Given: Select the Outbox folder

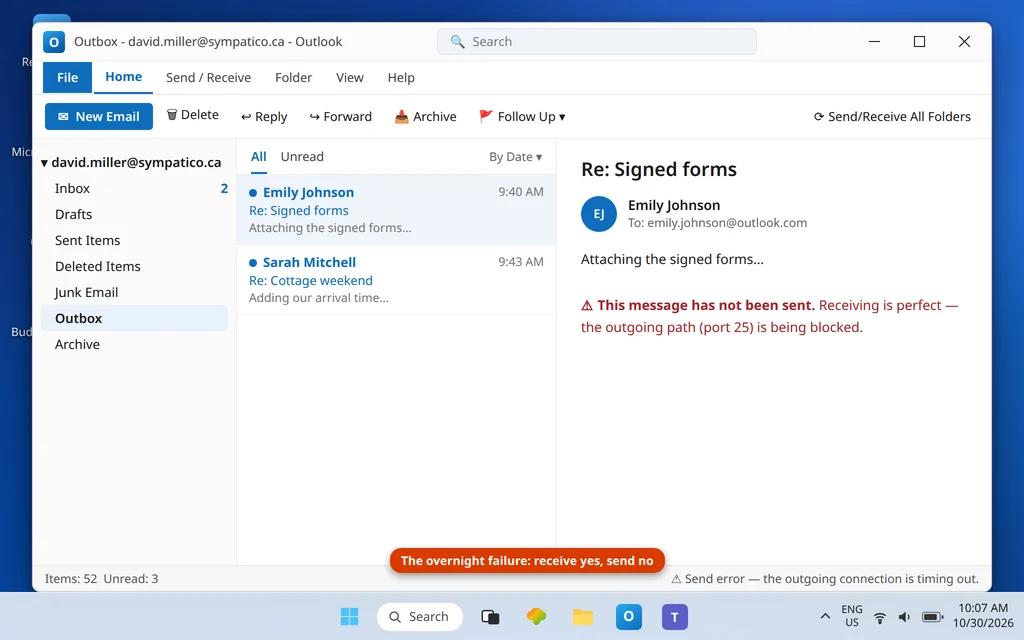Looking at the screenshot, I should [x=134, y=318].
